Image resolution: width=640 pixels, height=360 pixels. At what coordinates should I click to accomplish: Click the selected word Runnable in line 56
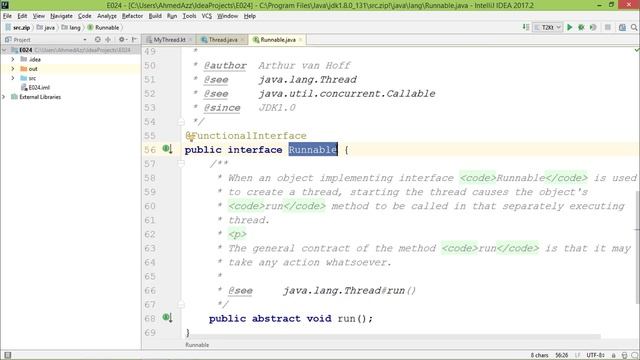[313, 149]
